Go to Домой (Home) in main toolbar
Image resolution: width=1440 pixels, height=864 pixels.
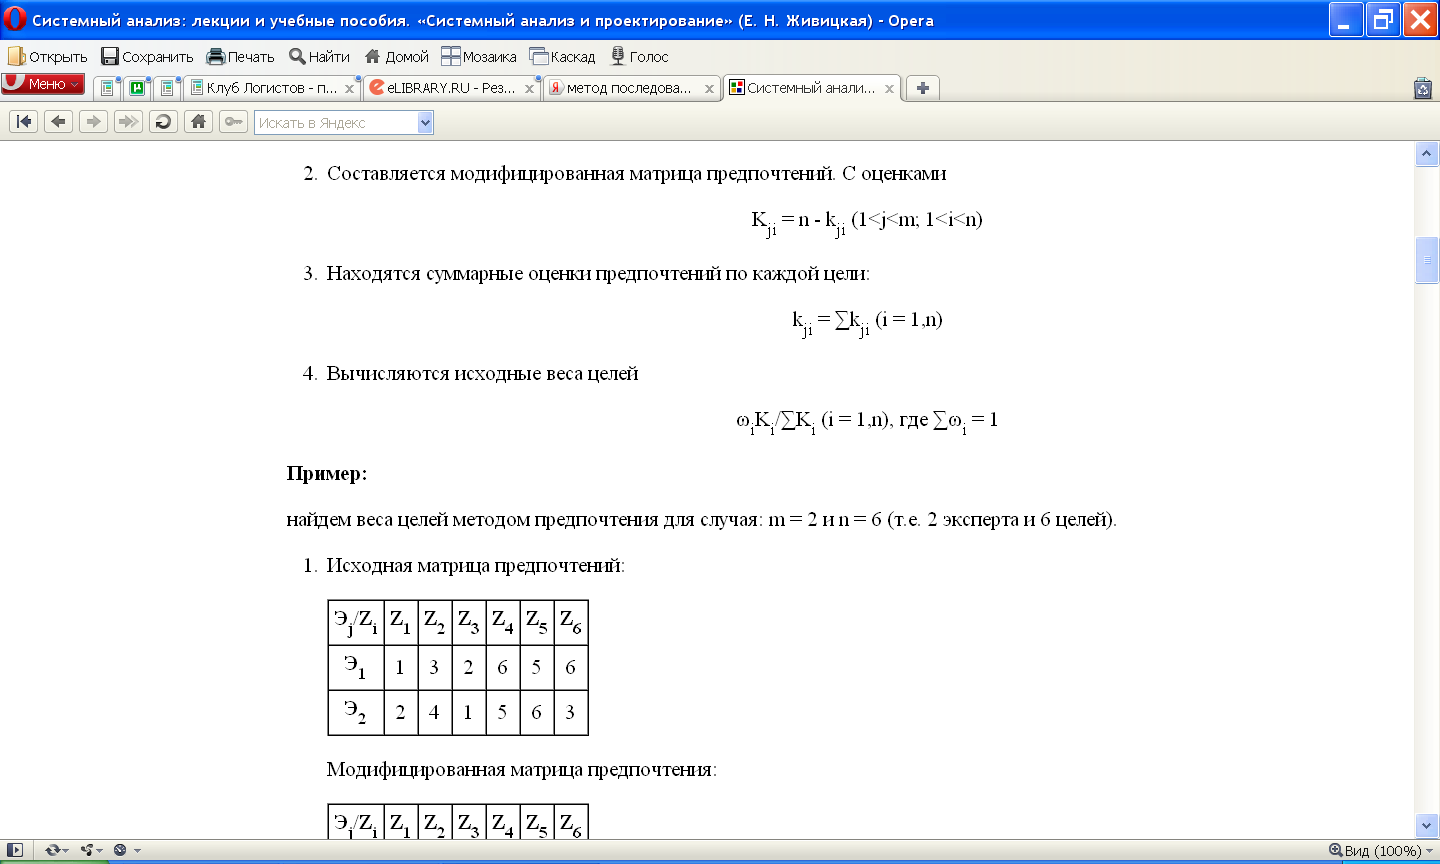tap(396, 57)
